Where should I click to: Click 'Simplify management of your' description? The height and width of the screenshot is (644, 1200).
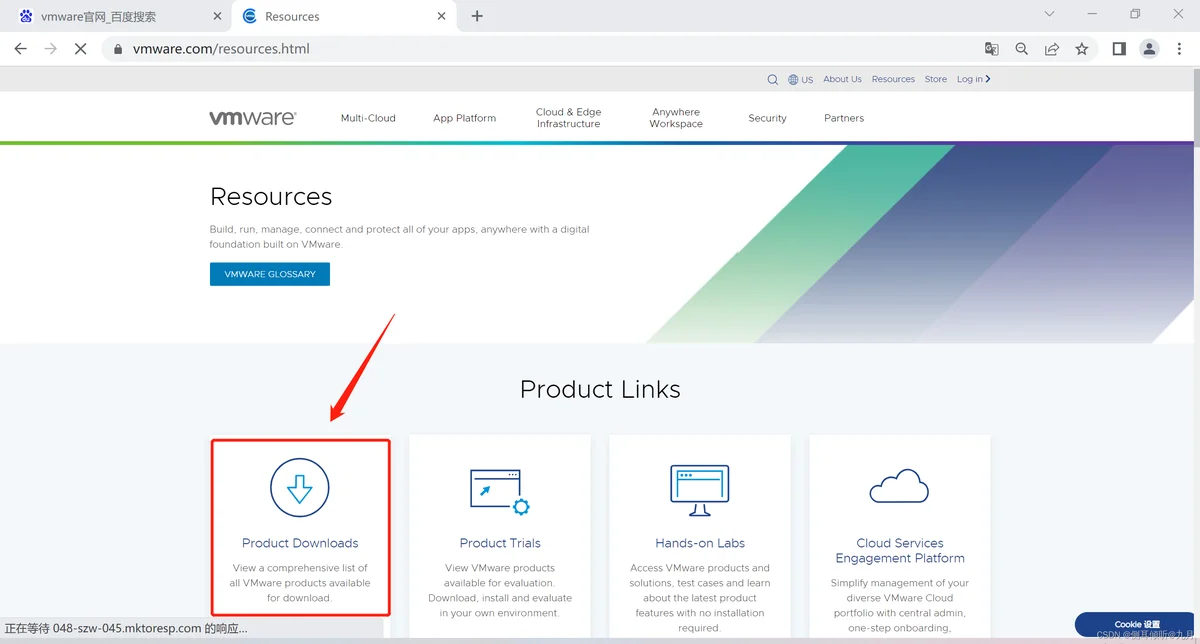[x=900, y=605]
